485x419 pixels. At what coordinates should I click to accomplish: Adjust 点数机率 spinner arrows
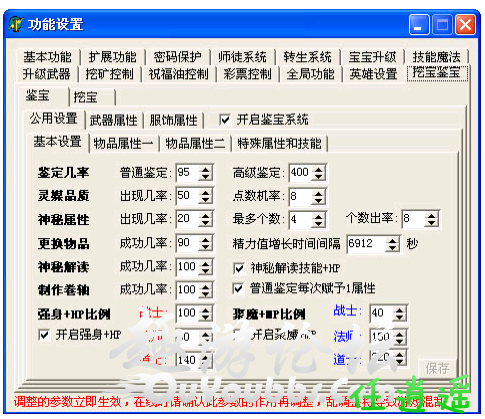click(x=319, y=196)
